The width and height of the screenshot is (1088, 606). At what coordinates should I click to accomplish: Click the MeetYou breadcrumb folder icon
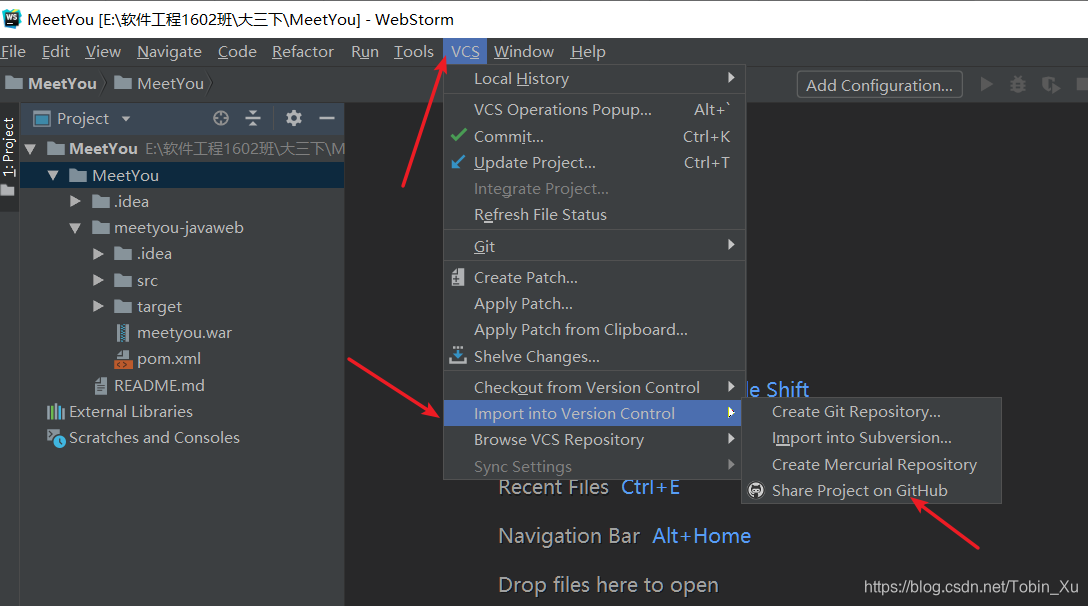click(14, 83)
